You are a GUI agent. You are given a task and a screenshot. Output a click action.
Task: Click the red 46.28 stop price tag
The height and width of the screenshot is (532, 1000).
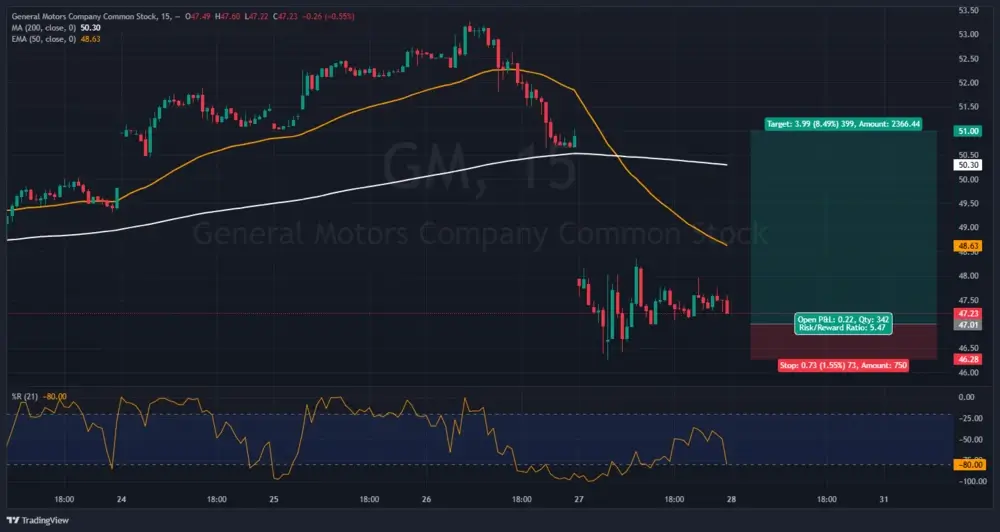(968, 360)
